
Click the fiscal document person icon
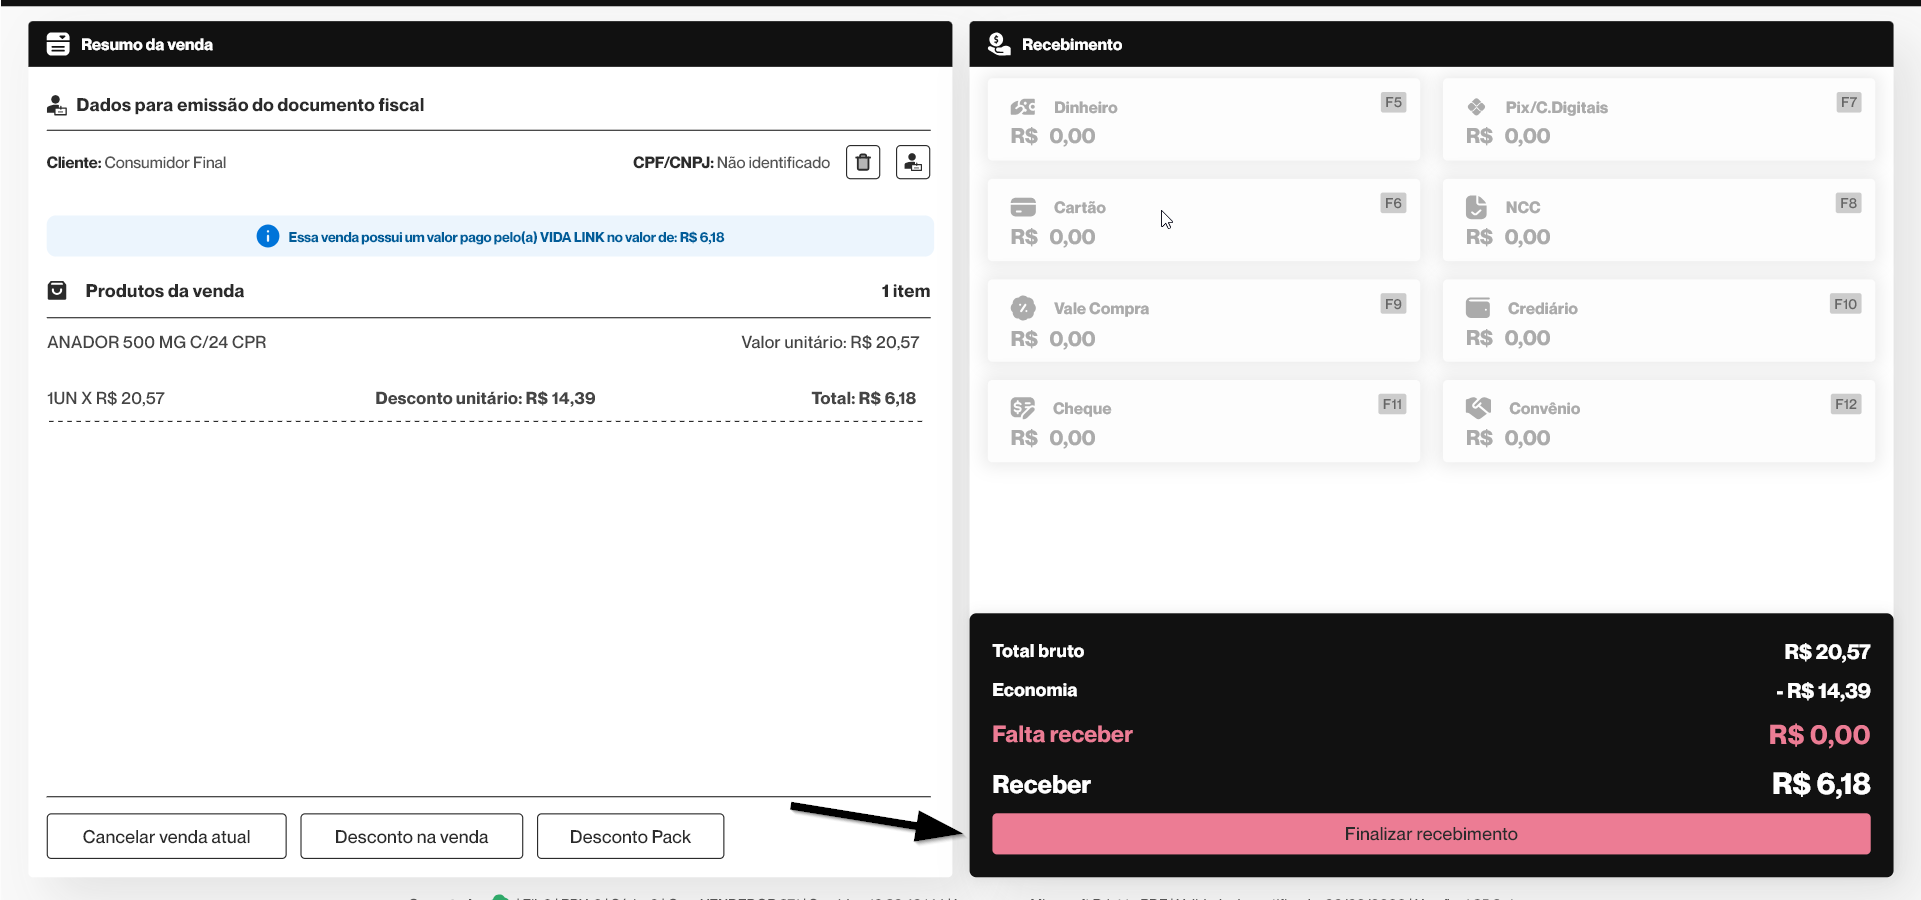(57, 105)
